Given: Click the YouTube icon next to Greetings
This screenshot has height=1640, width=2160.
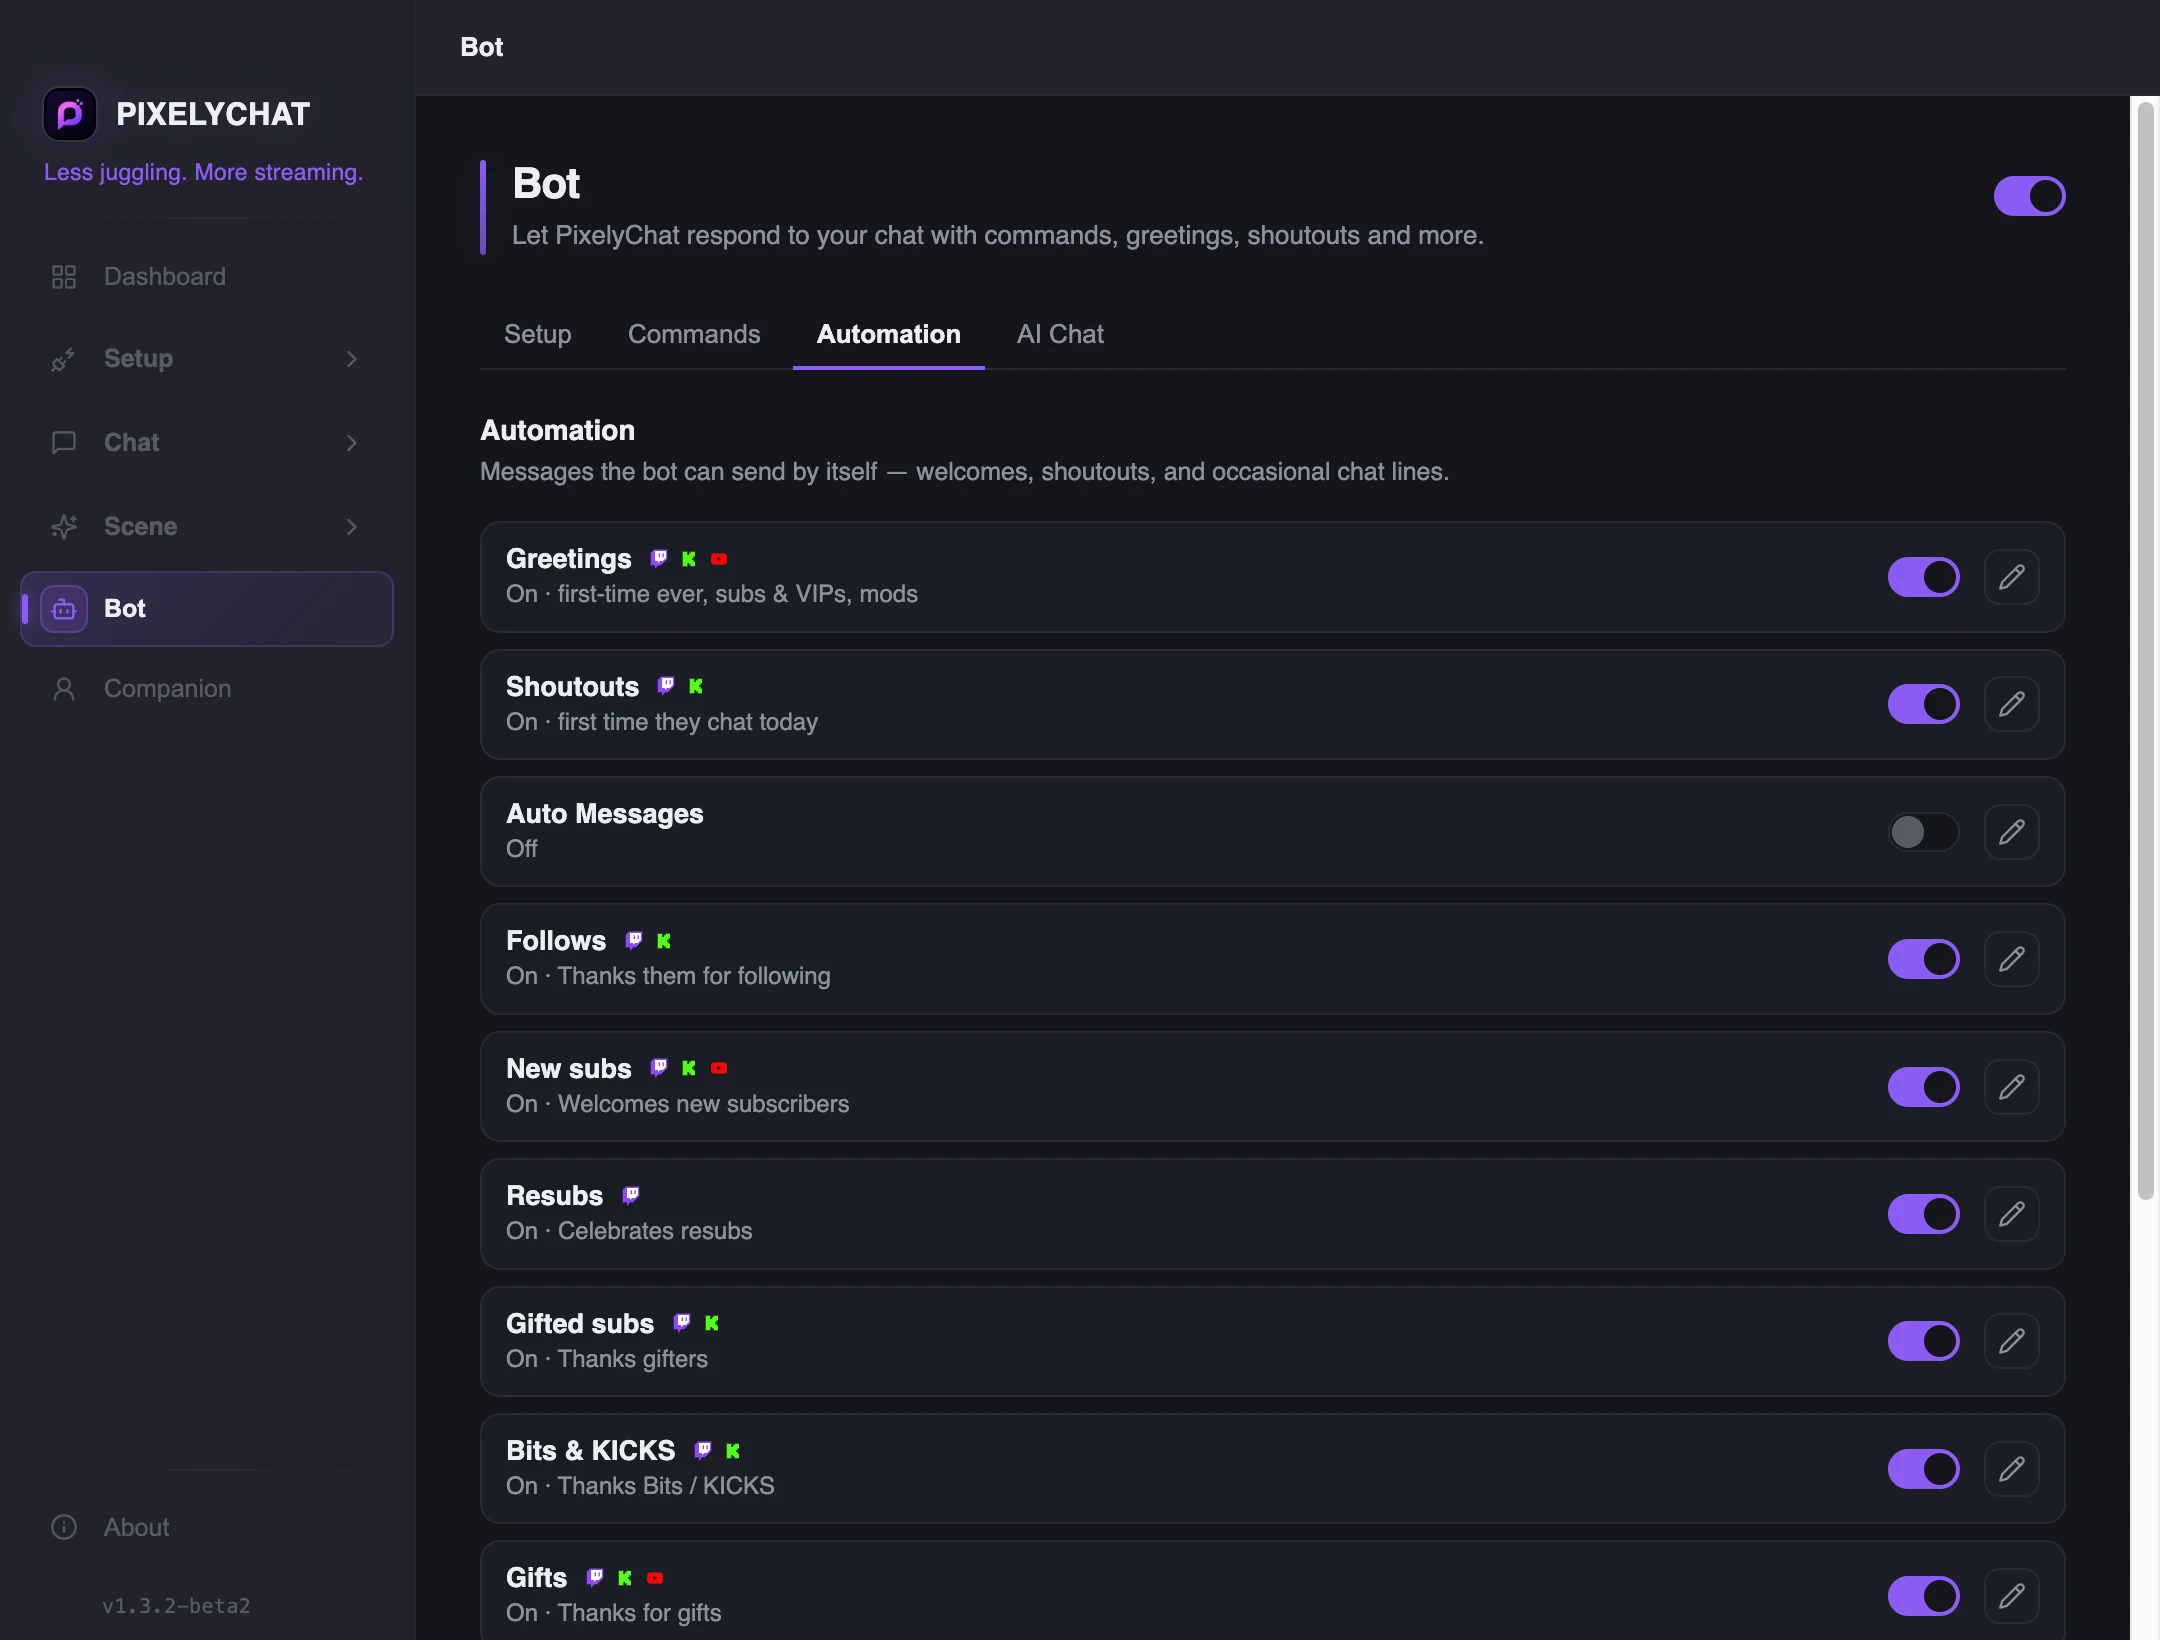Looking at the screenshot, I should 719,559.
